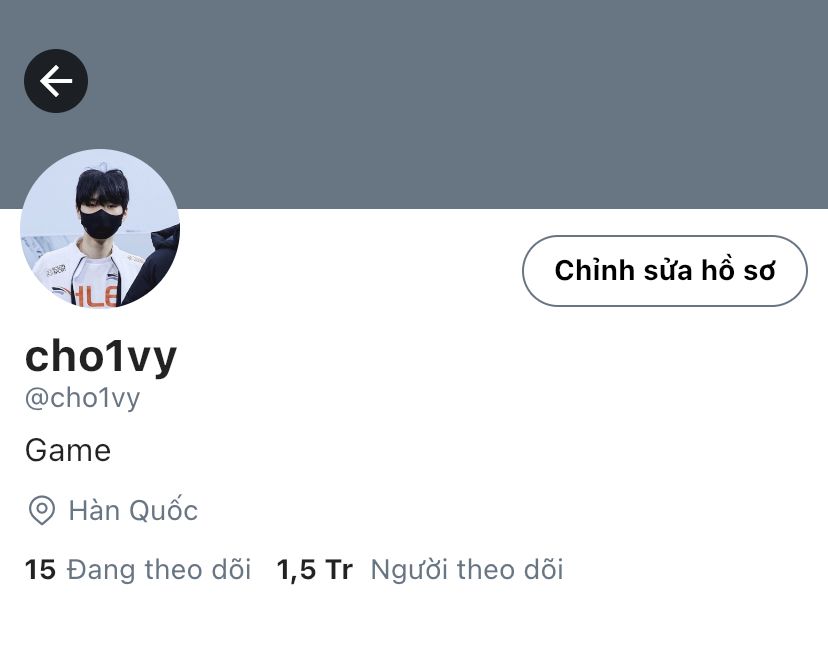Image resolution: width=828 pixels, height=653 pixels.
Task: Click the HLE jersey logo in avatar
Action: coord(95,297)
